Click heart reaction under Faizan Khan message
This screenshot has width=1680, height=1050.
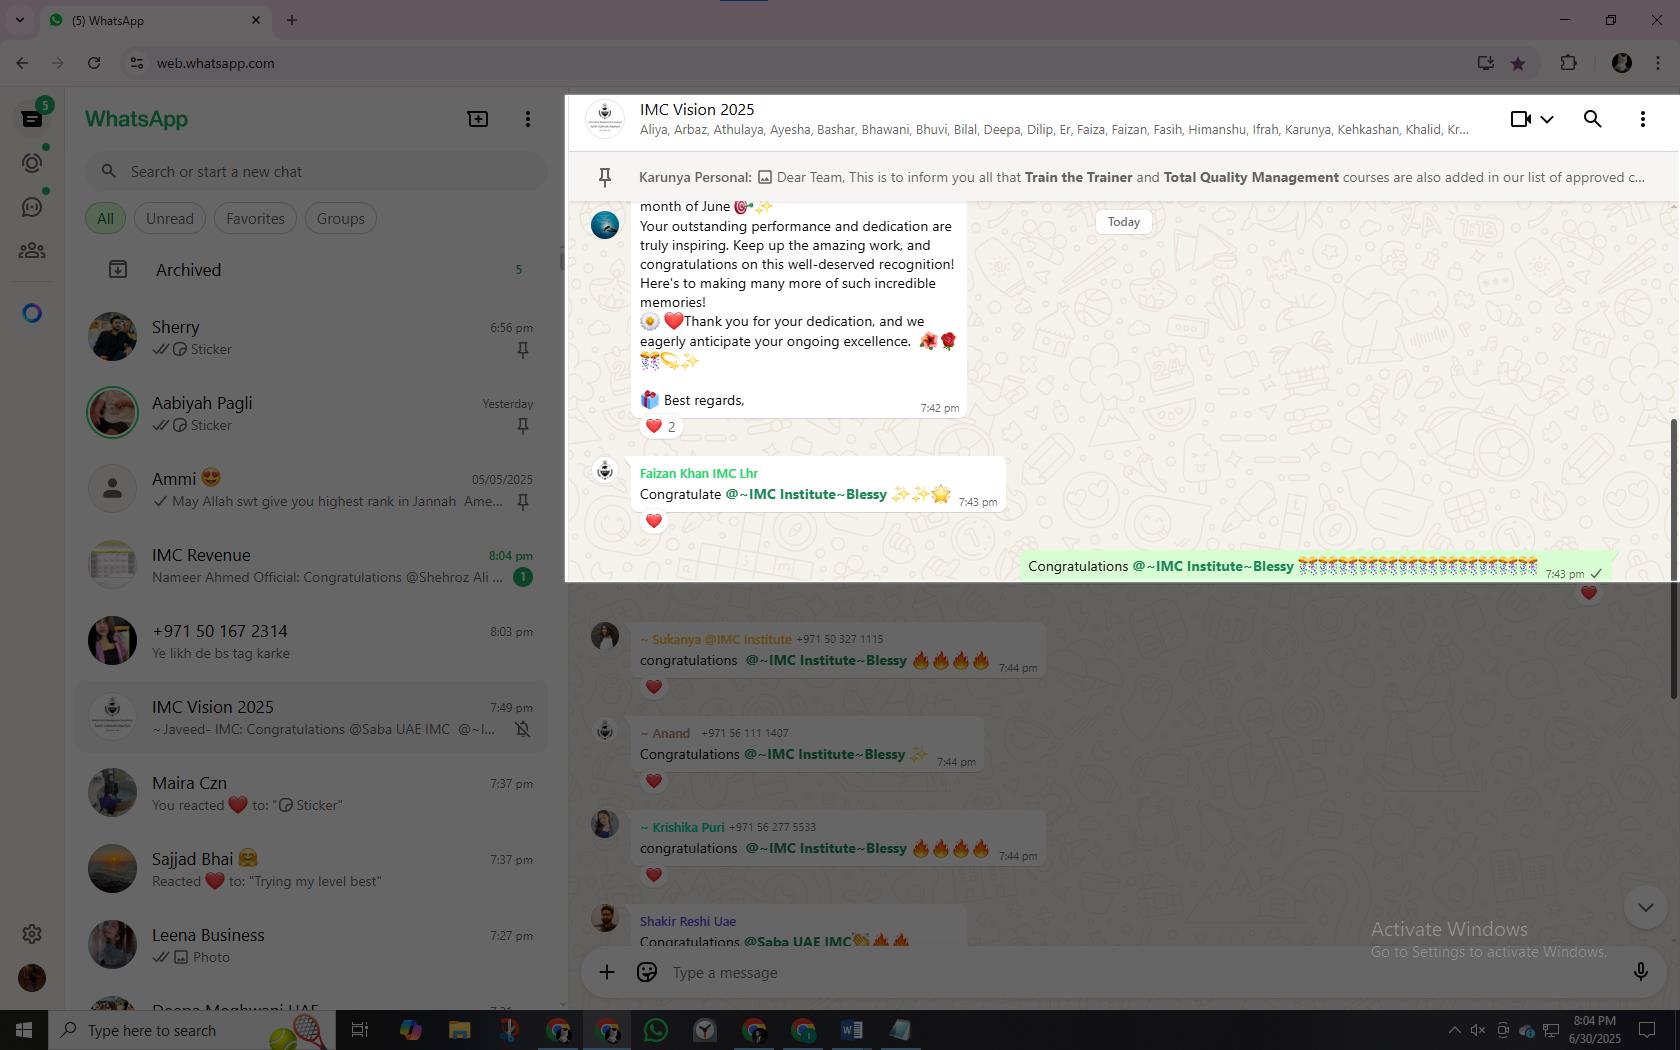654,521
